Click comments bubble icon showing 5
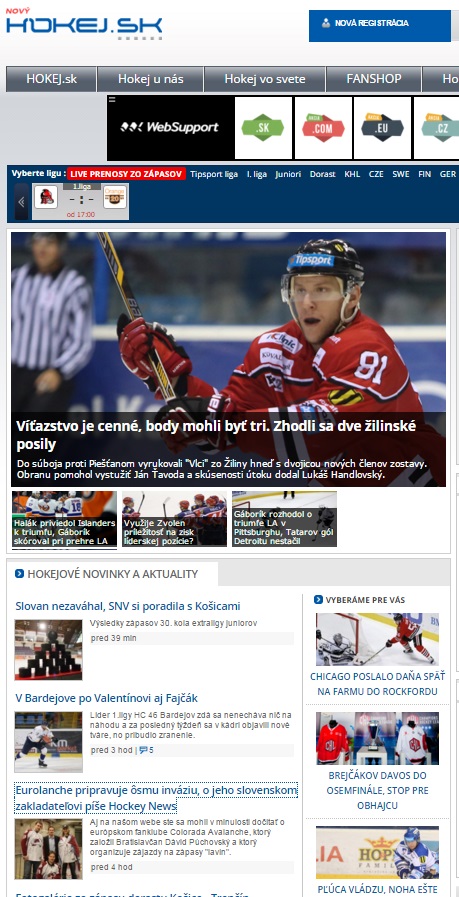The height and width of the screenshot is (897, 459). (x=143, y=749)
